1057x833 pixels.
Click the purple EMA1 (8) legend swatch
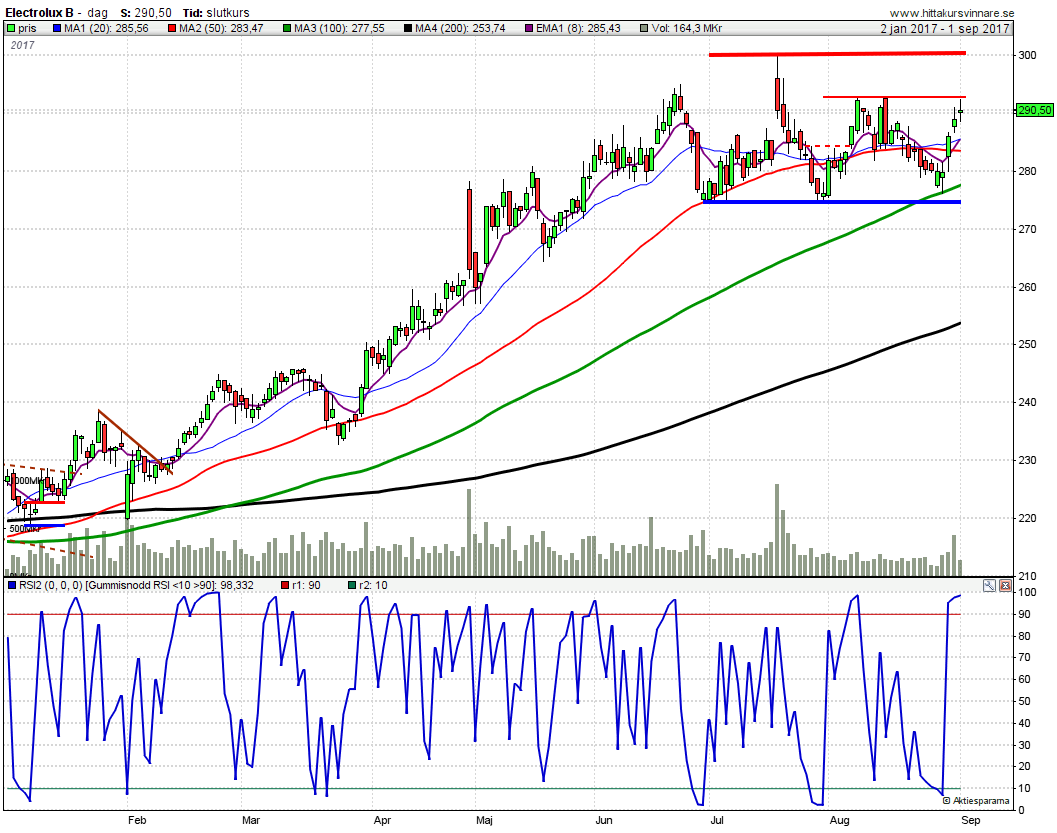coord(529,28)
